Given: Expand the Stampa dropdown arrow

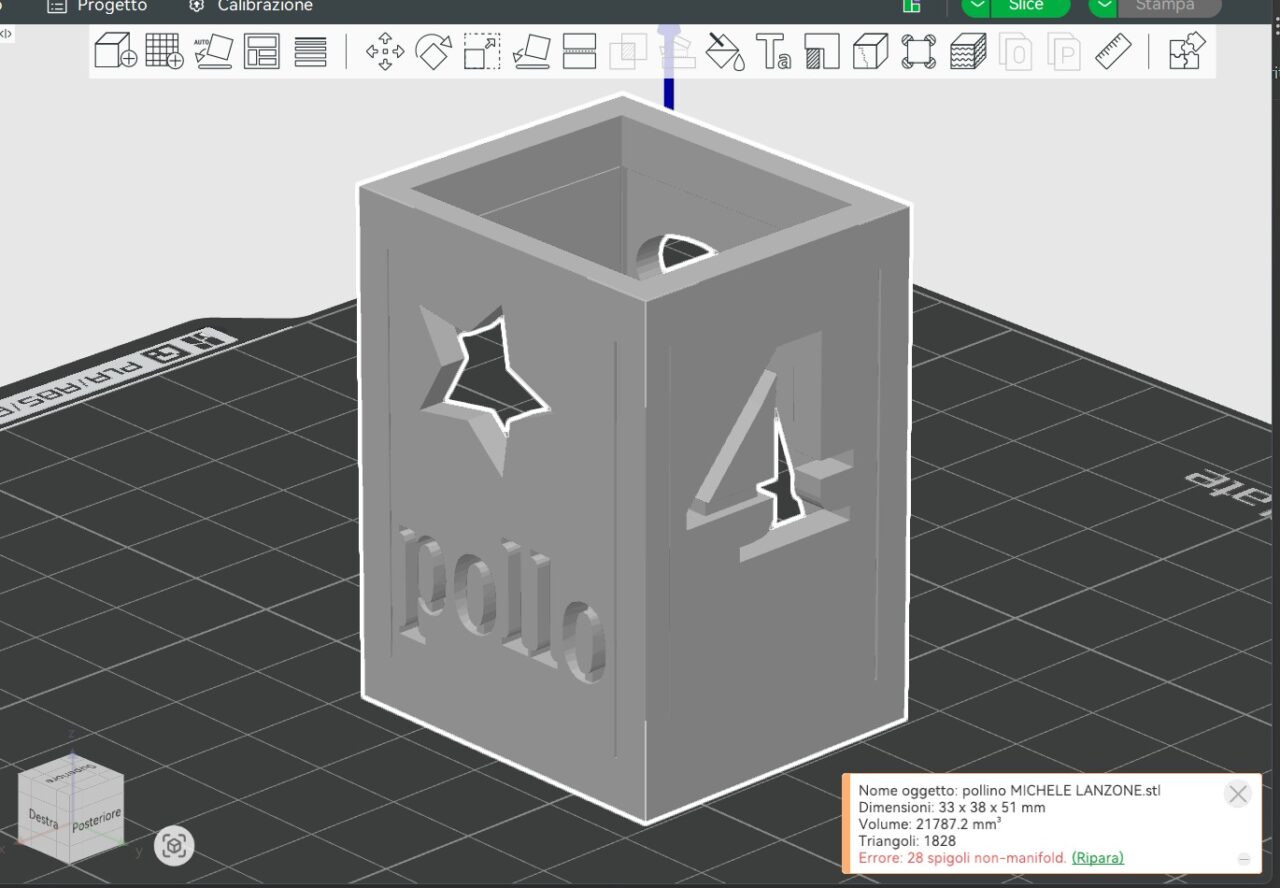Looking at the screenshot, I should pos(1103,6).
